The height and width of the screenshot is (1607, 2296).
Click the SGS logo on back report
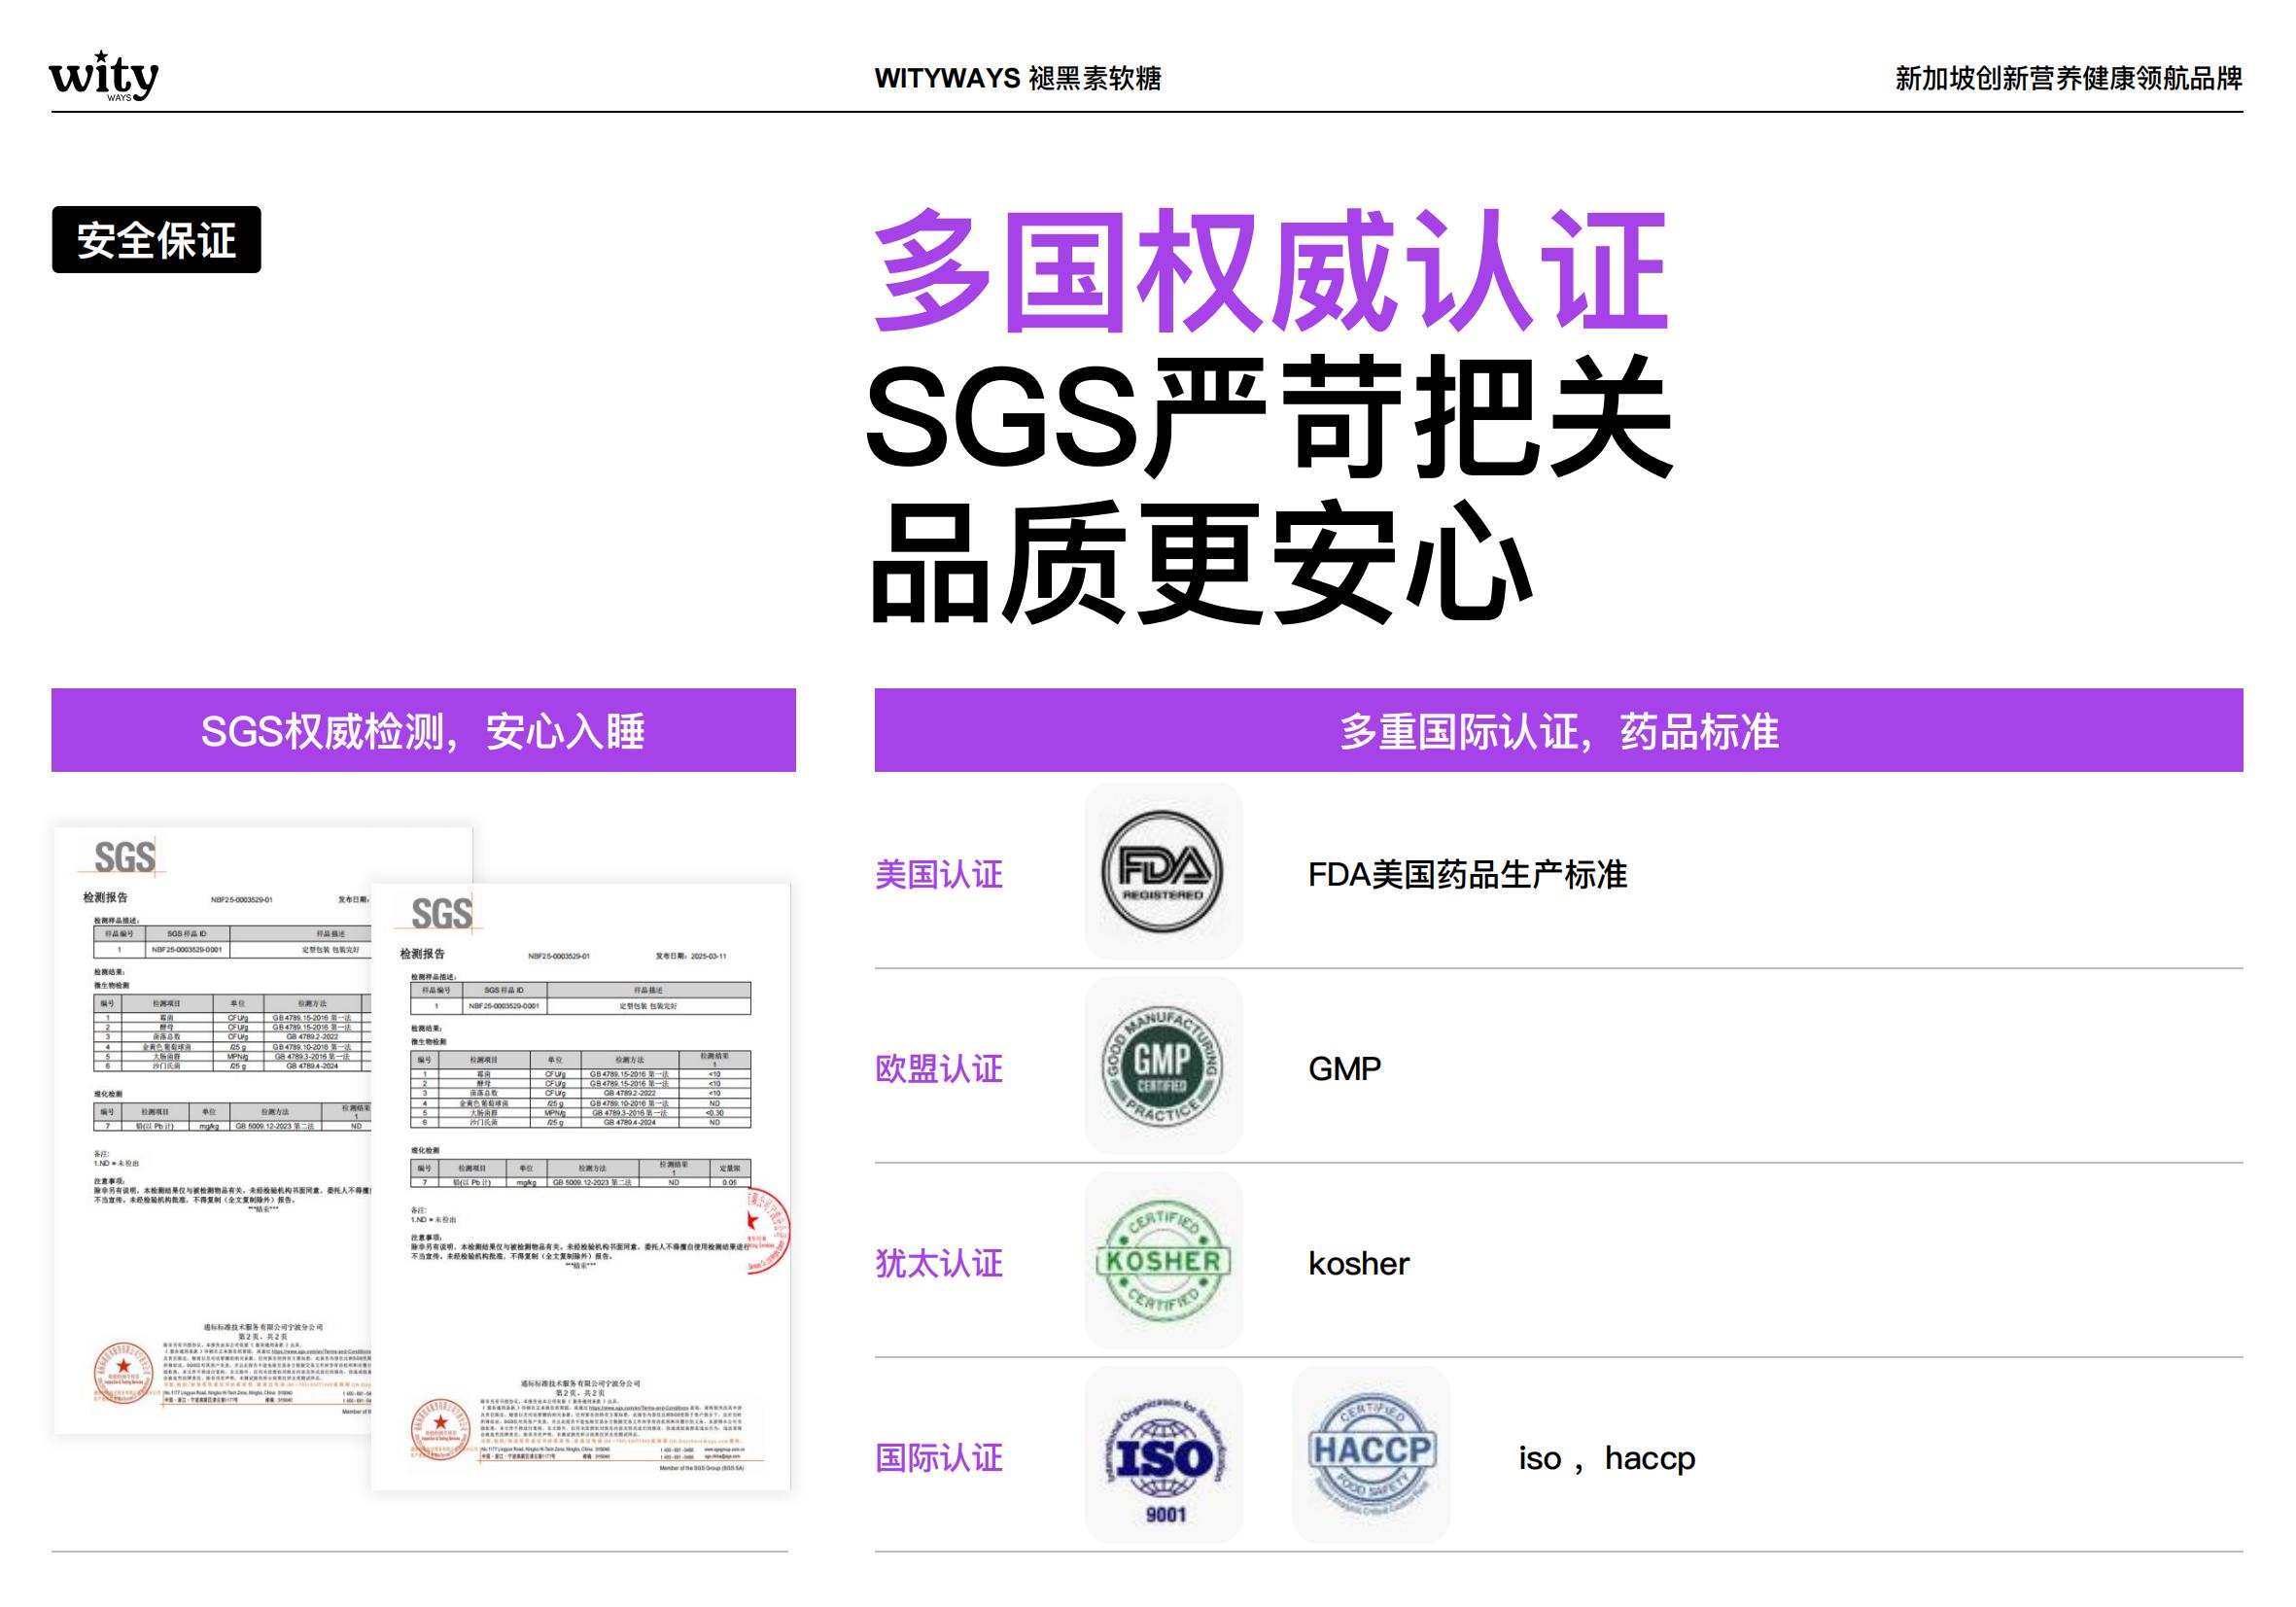(124, 858)
